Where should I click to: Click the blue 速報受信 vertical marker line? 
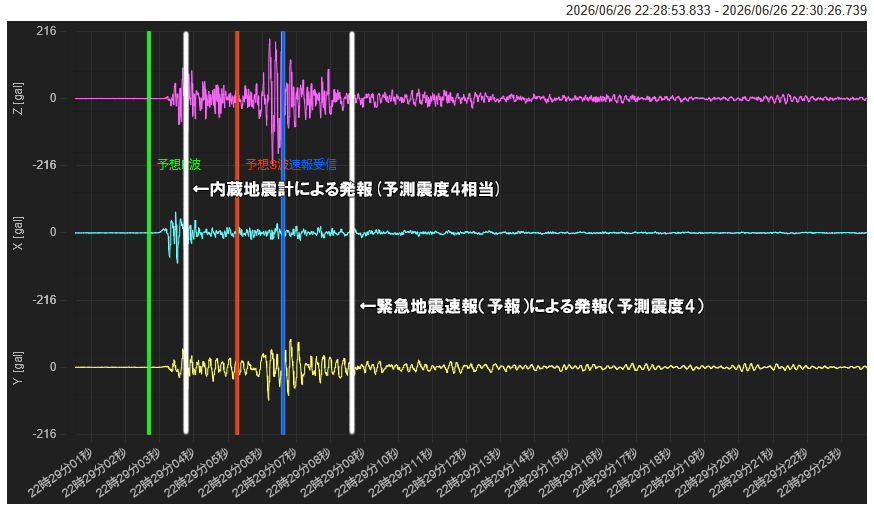283,232
